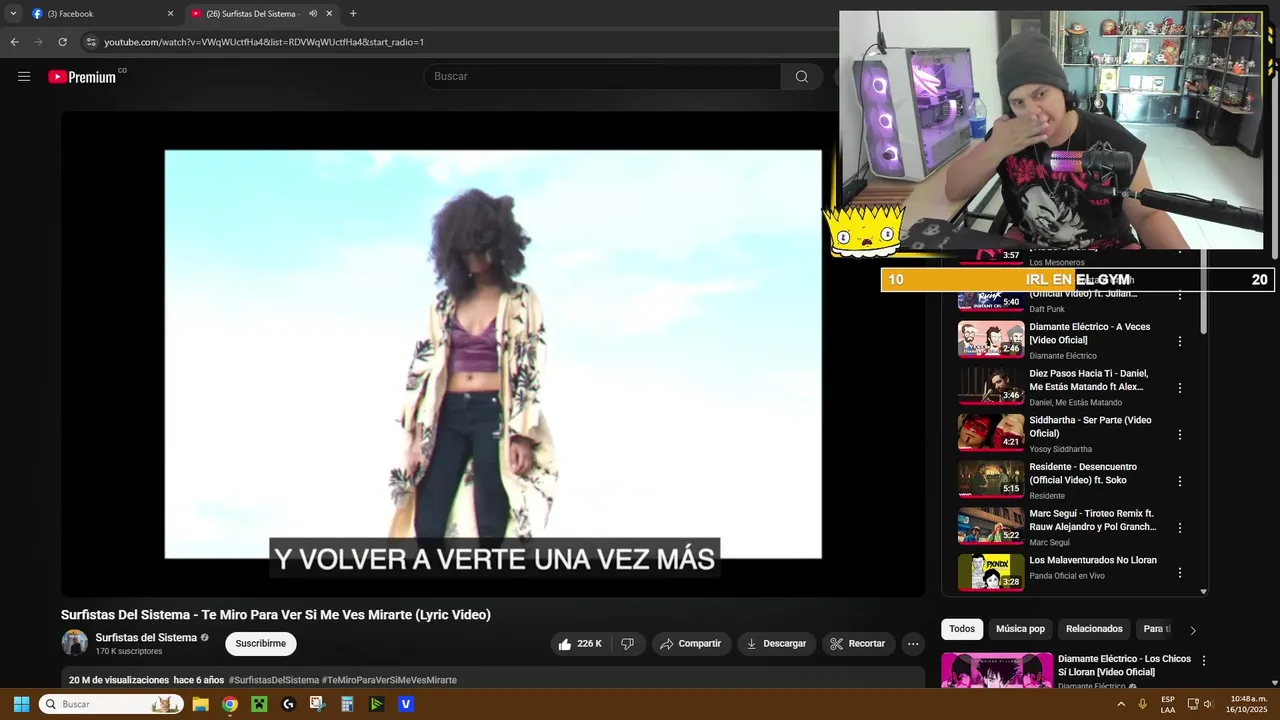
Task: Click the playlist scrollbar down arrow
Action: 1203,591
